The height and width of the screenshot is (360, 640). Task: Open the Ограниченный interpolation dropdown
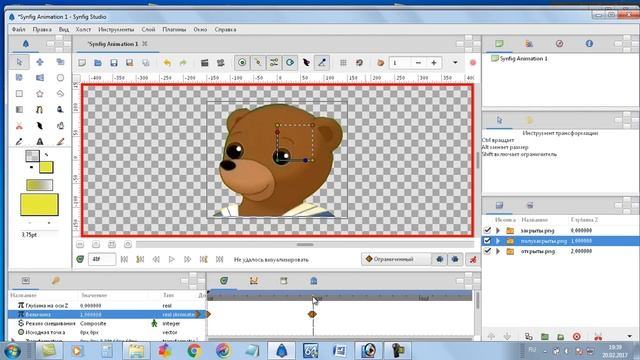point(395,259)
